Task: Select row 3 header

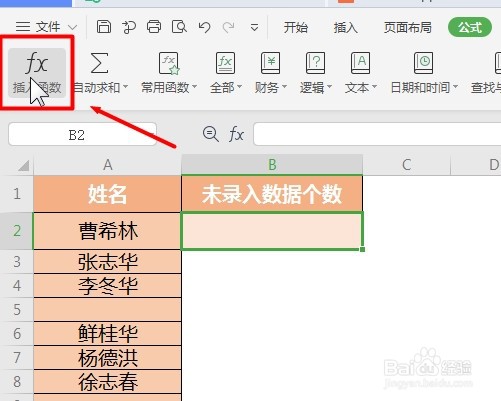Action: (x=17, y=262)
